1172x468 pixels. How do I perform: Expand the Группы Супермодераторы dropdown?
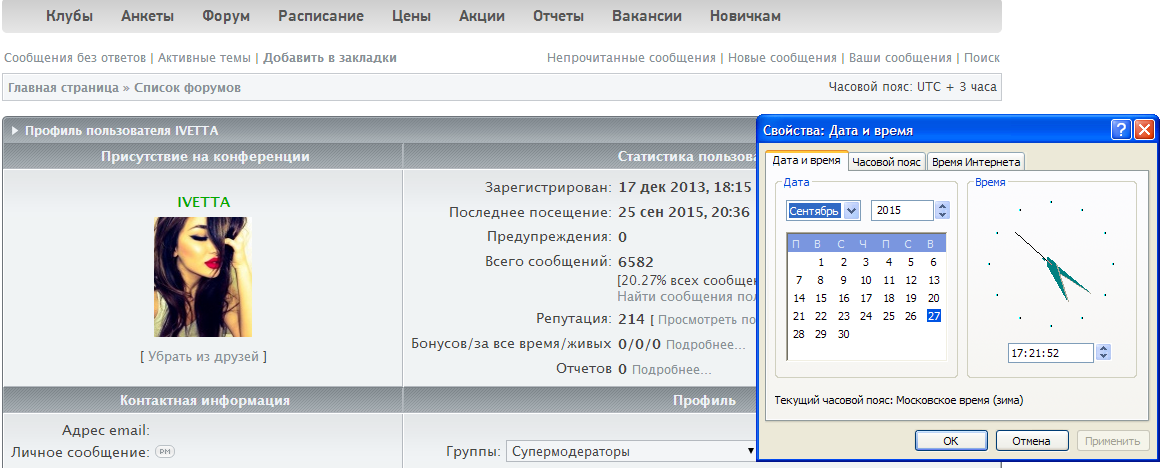tap(630, 452)
